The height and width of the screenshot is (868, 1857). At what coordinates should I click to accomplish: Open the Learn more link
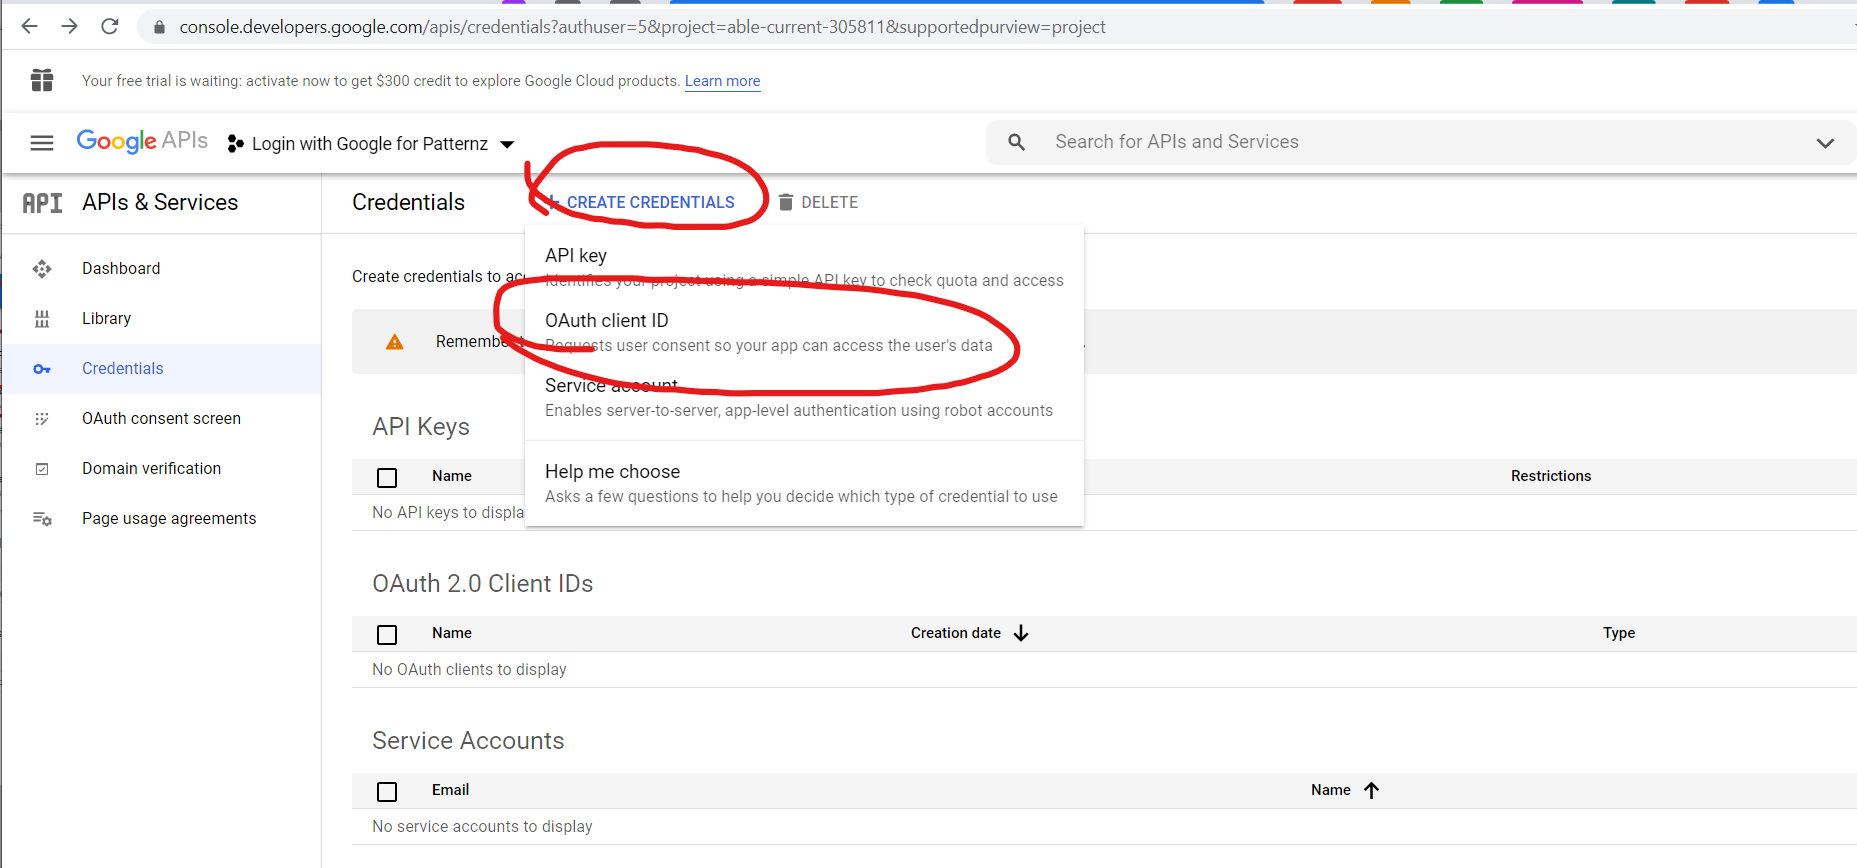click(722, 81)
